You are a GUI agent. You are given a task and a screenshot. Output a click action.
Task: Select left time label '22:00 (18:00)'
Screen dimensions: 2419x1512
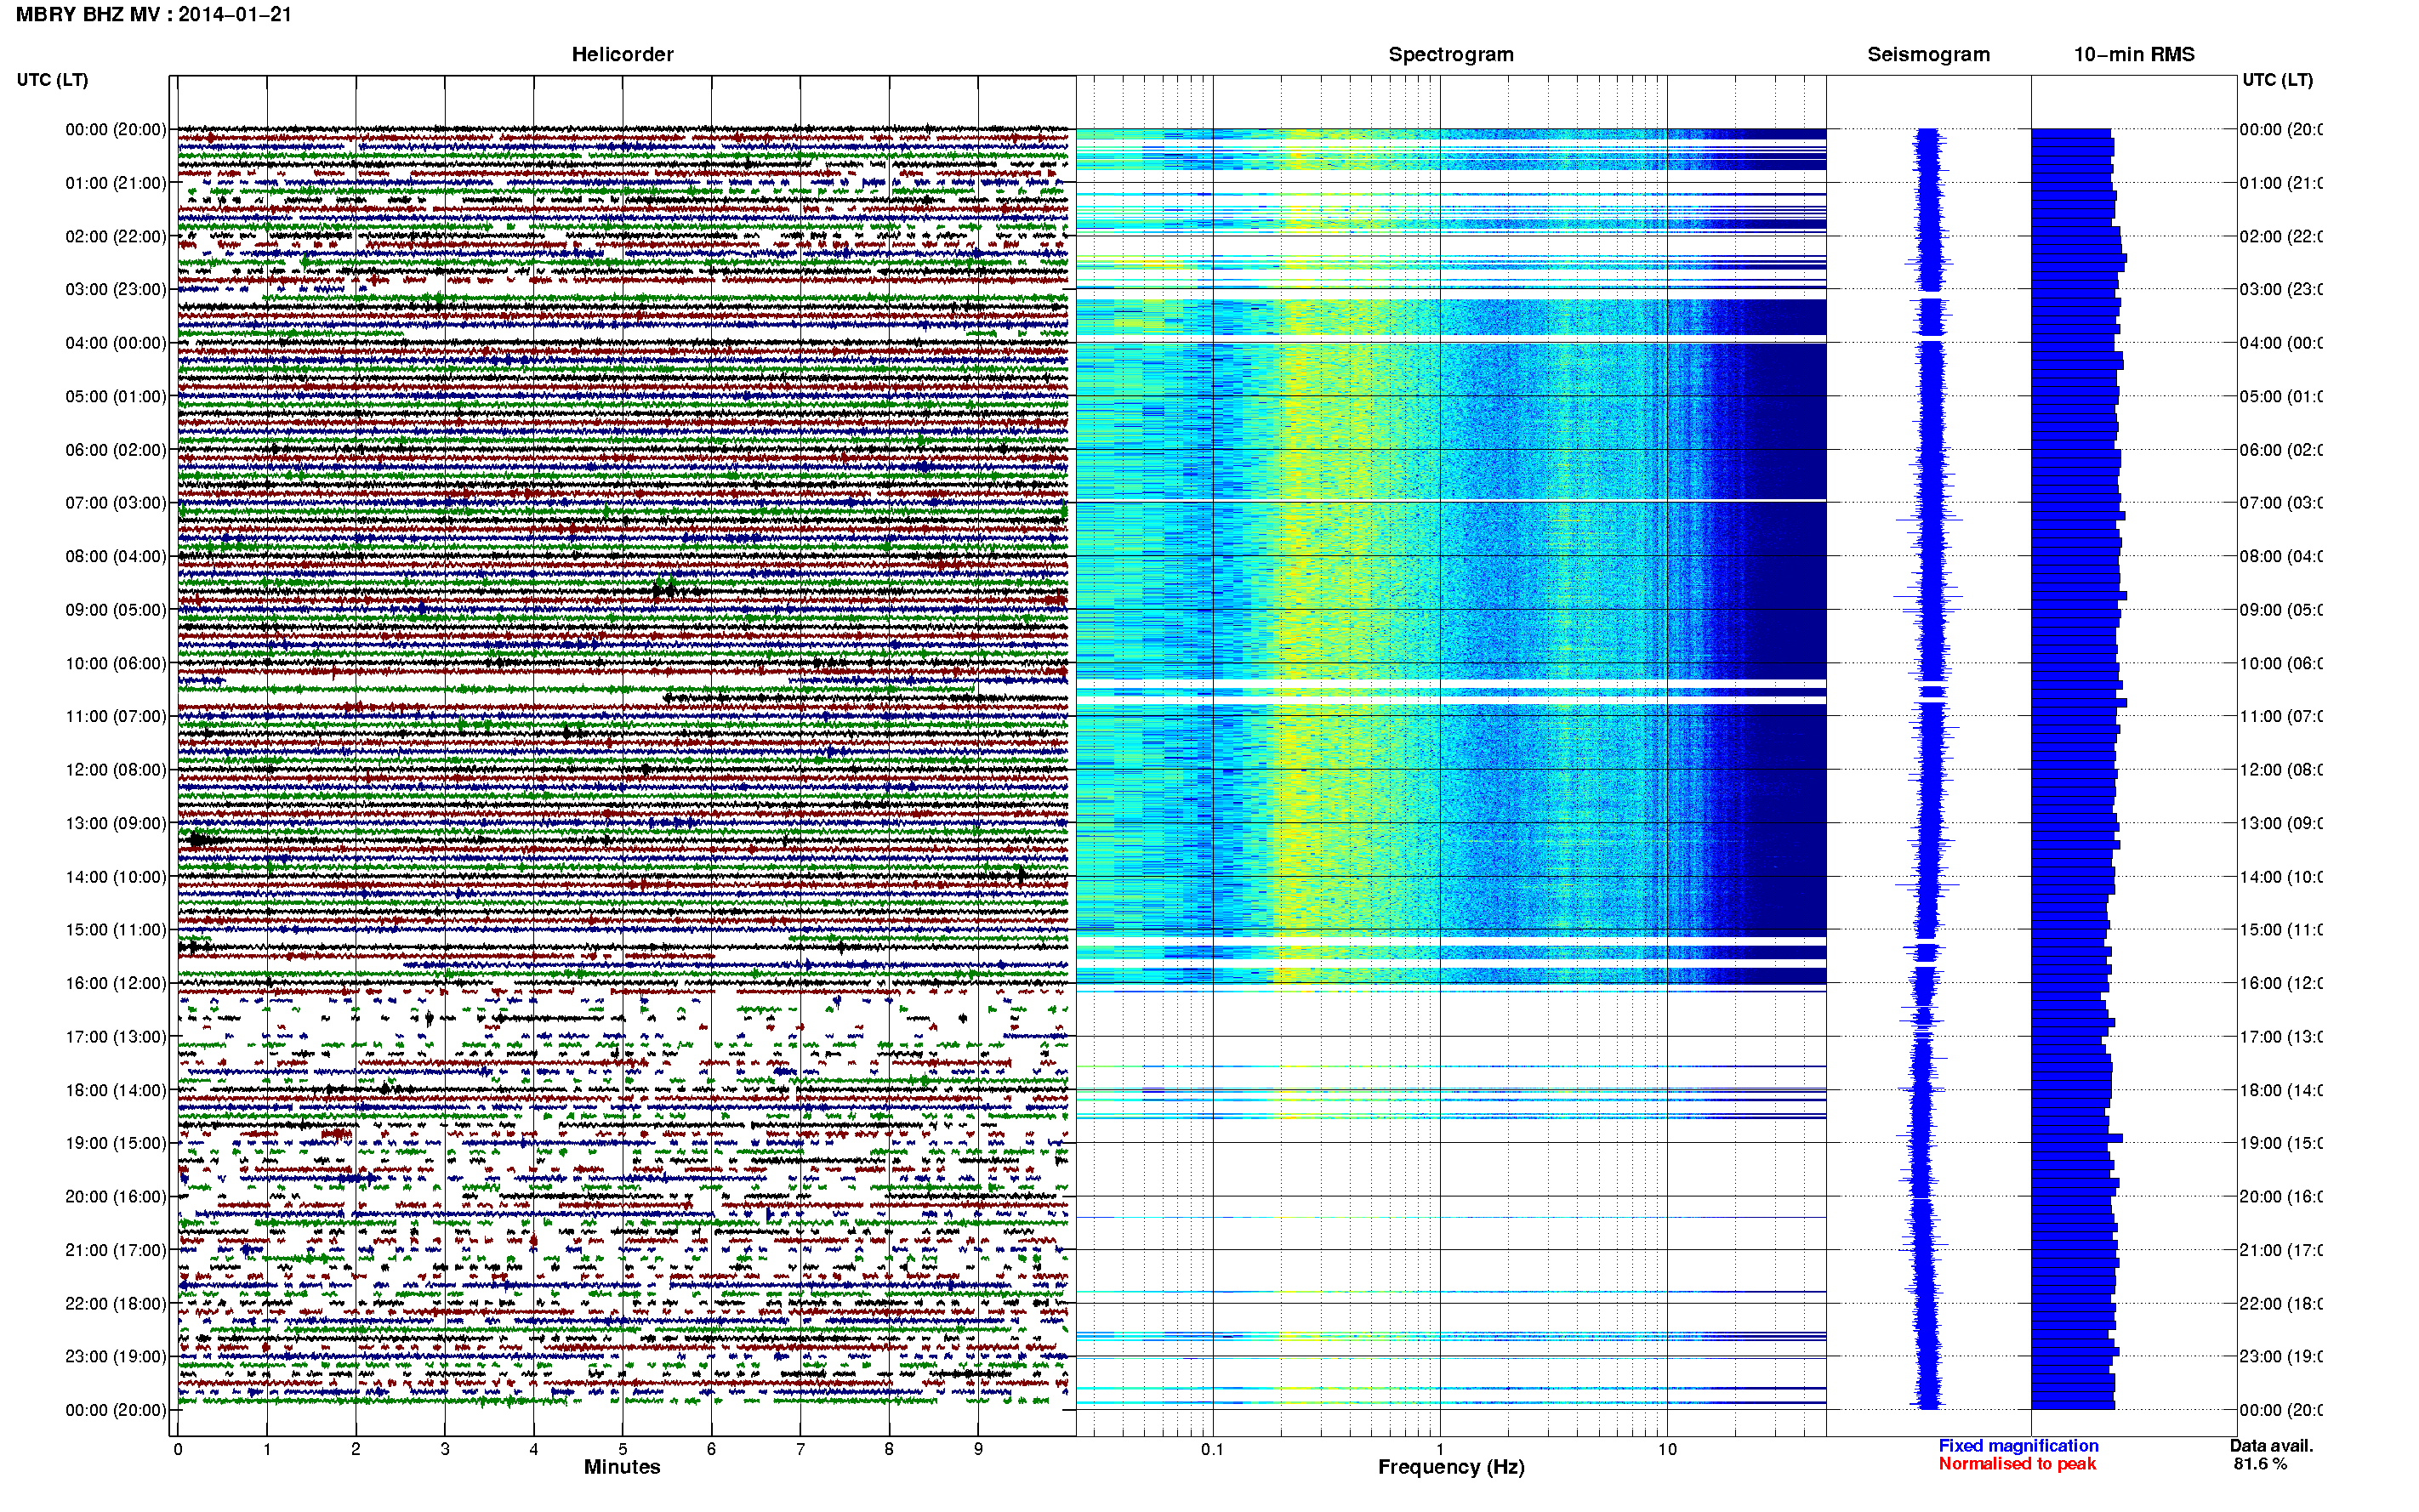[116, 1304]
